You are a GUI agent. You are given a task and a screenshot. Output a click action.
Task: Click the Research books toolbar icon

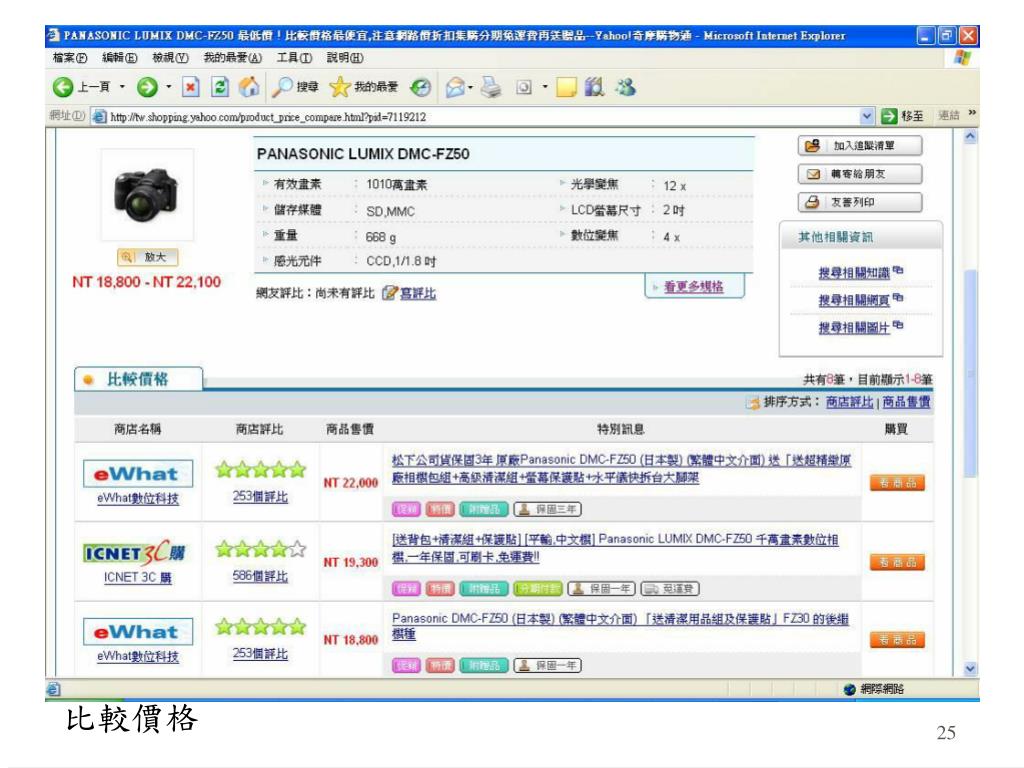[x=594, y=87]
